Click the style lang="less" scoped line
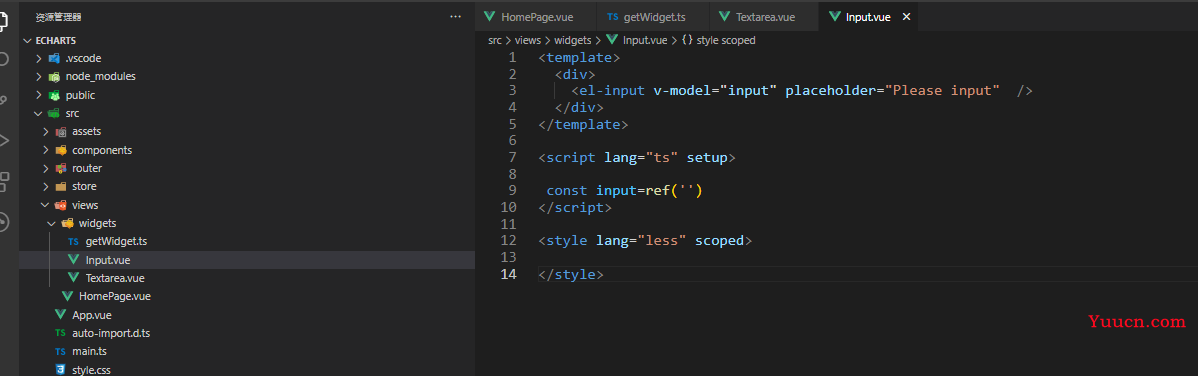The height and width of the screenshot is (376, 1198). click(646, 240)
